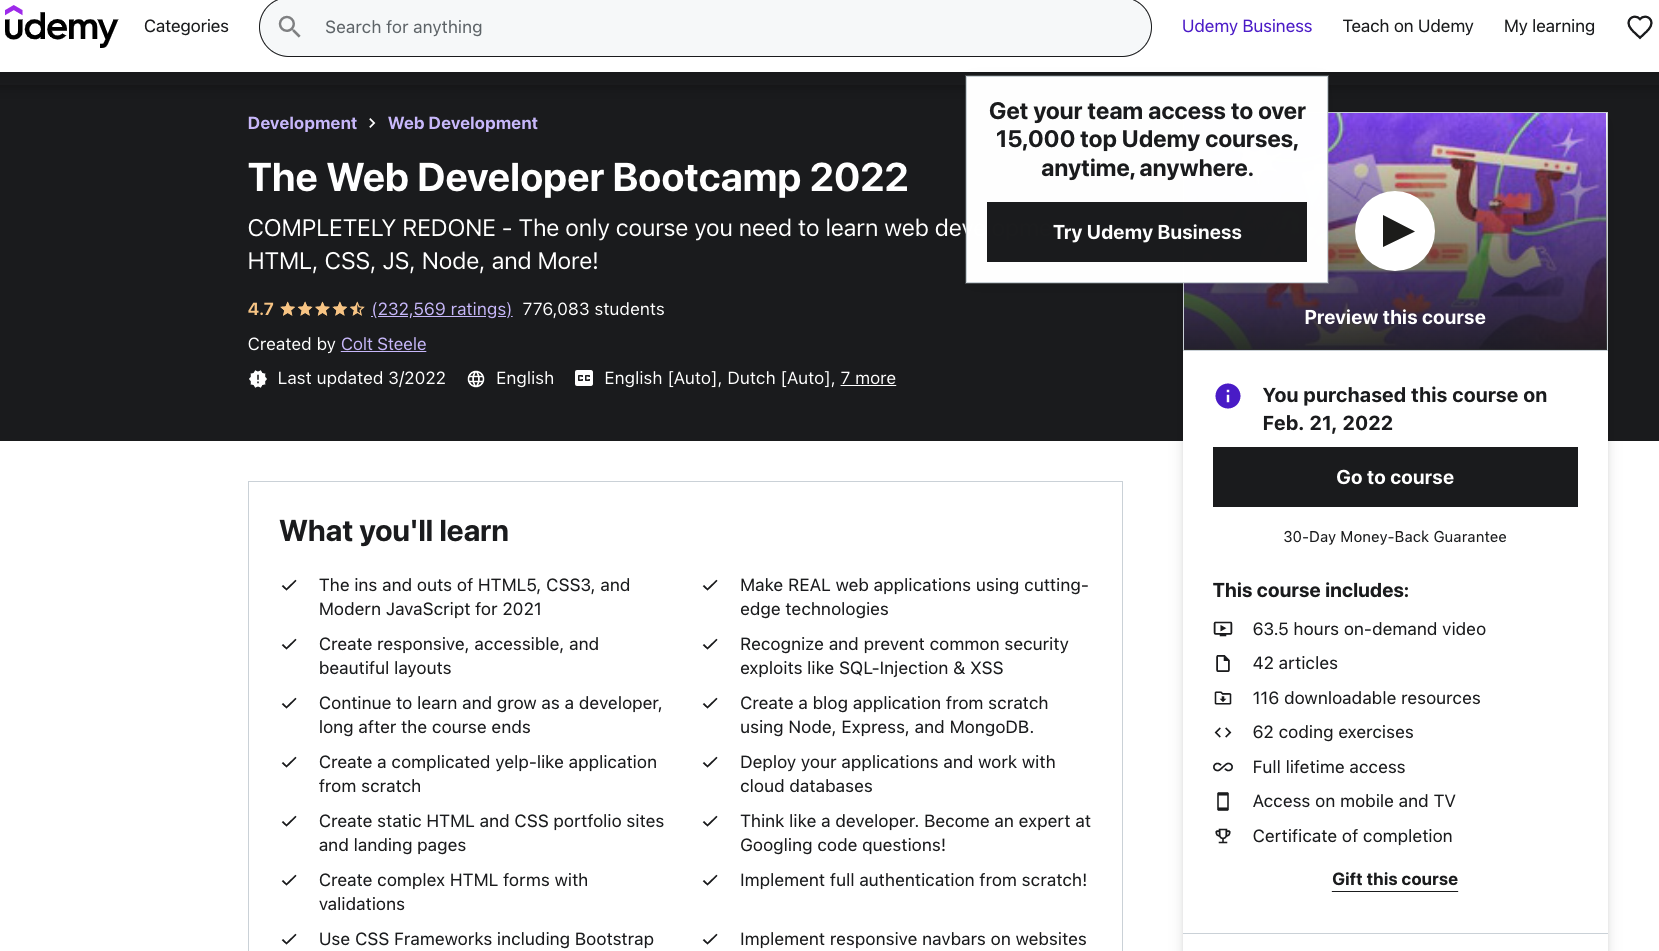
Task: Click the certificate trophy icon
Action: pos(1223,836)
